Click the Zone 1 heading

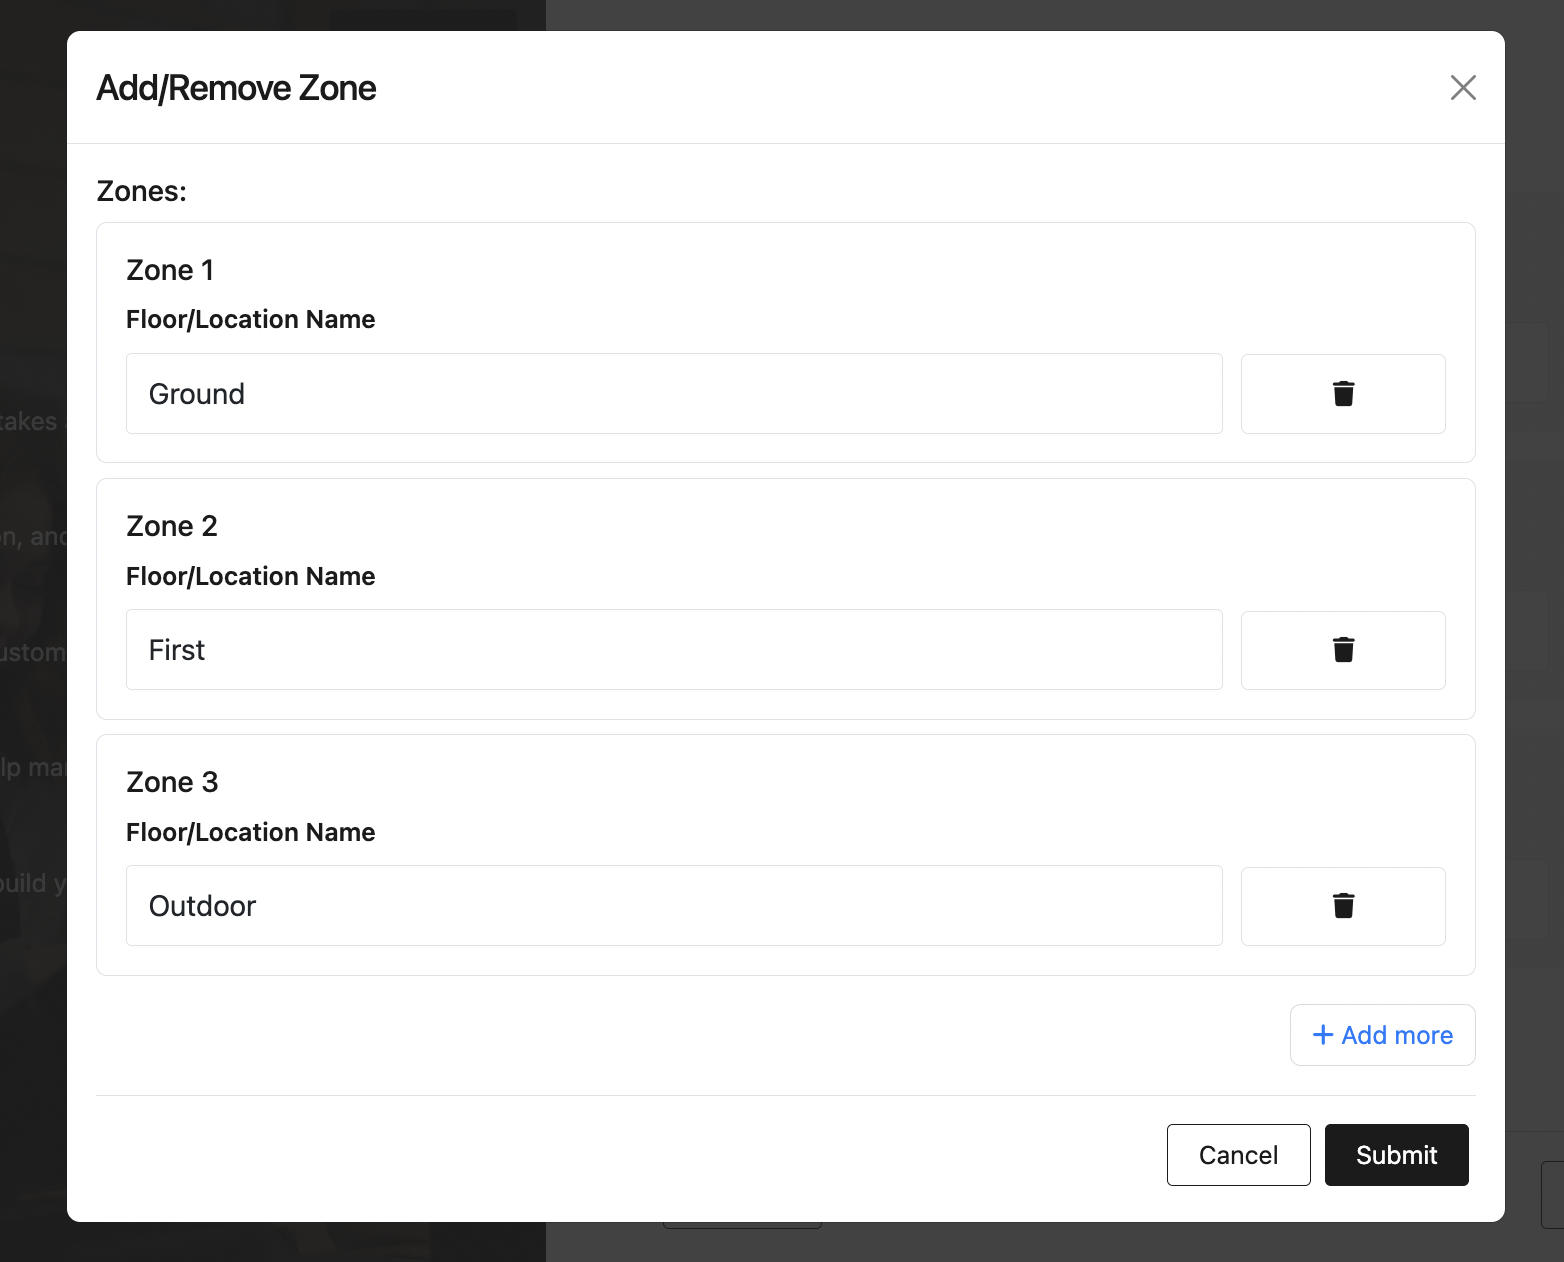[170, 270]
